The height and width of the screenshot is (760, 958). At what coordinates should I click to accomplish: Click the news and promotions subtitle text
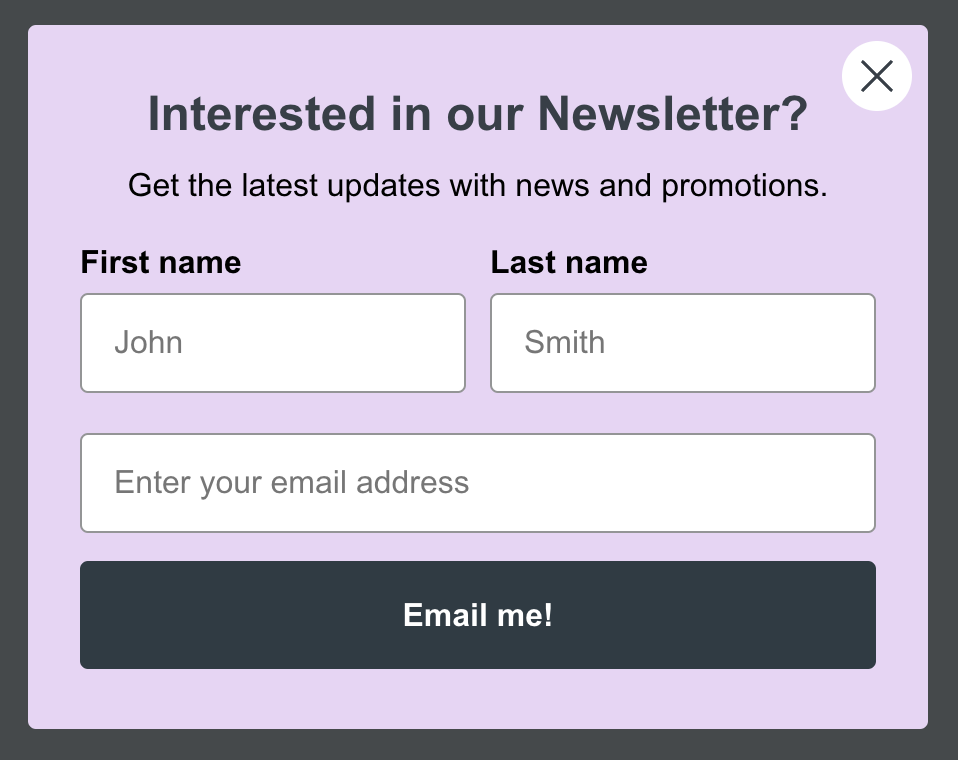click(478, 185)
